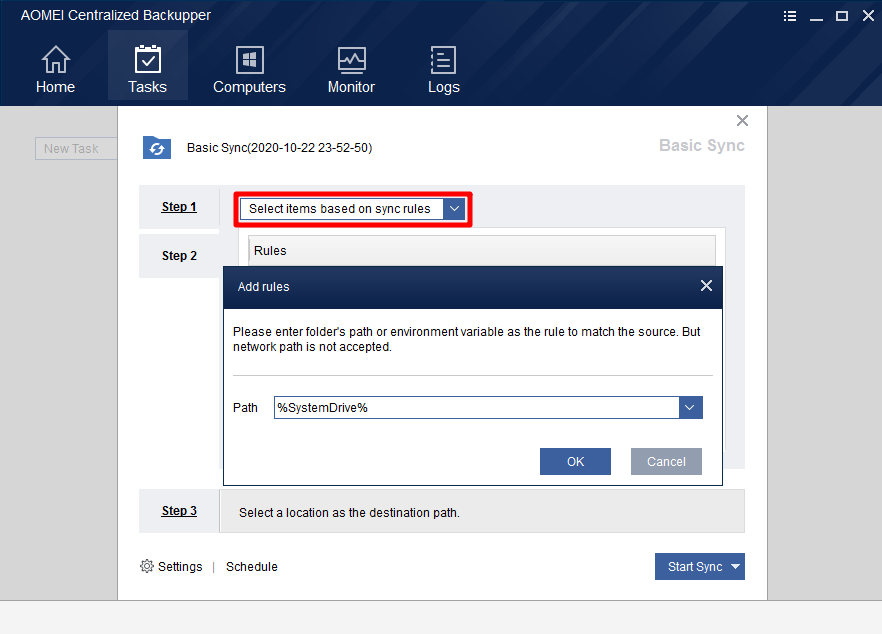This screenshot has width=882, height=634.
Task: Cancel the Add rules dialog
Action: 666,461
